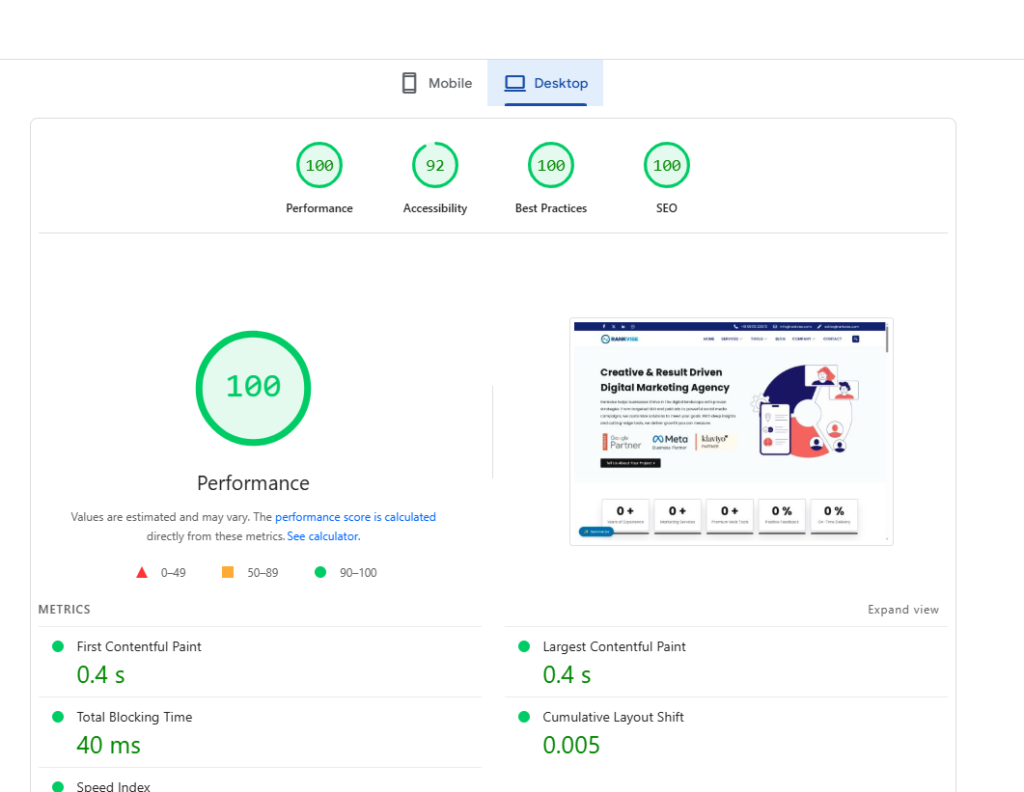This screenshot has height=792, width=1024.
Task: Click Expand view above the metrics list
Action: coord(903,609)
